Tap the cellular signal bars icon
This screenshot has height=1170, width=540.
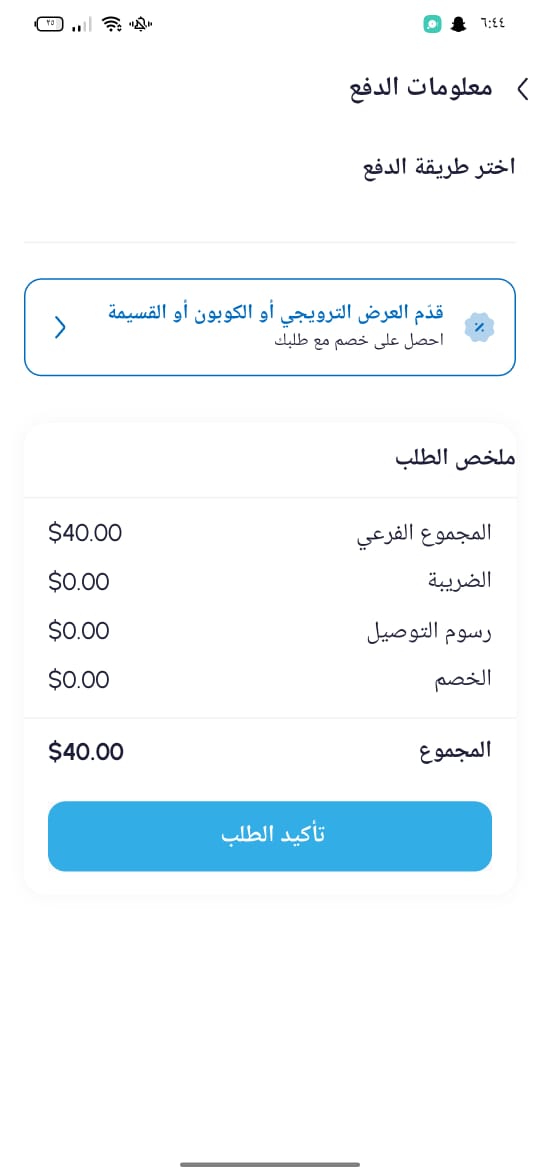click(81, 25)
